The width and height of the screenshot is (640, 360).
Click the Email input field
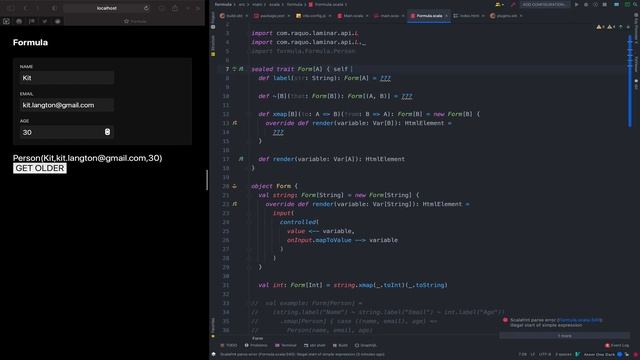pos(67,105)
